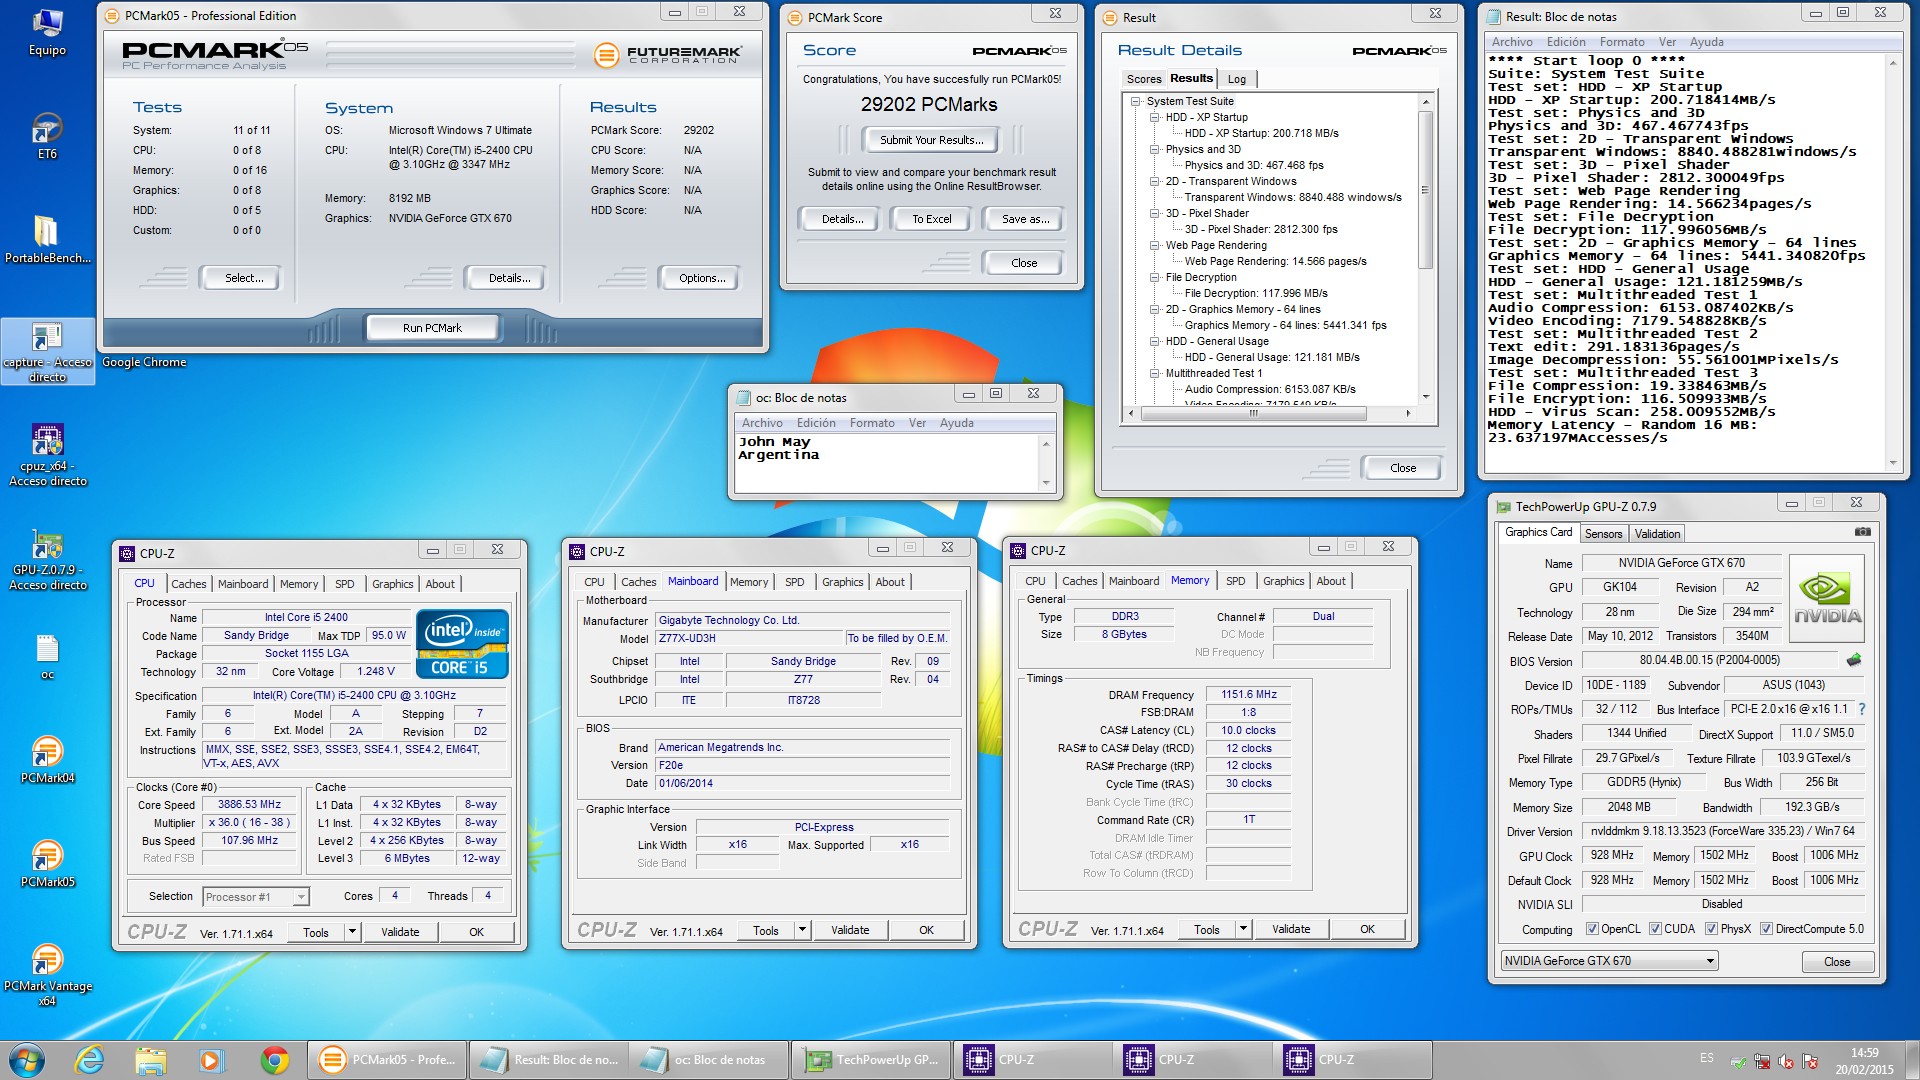Click the Futuremark logo in PCMark05

[x=668, y=55]
